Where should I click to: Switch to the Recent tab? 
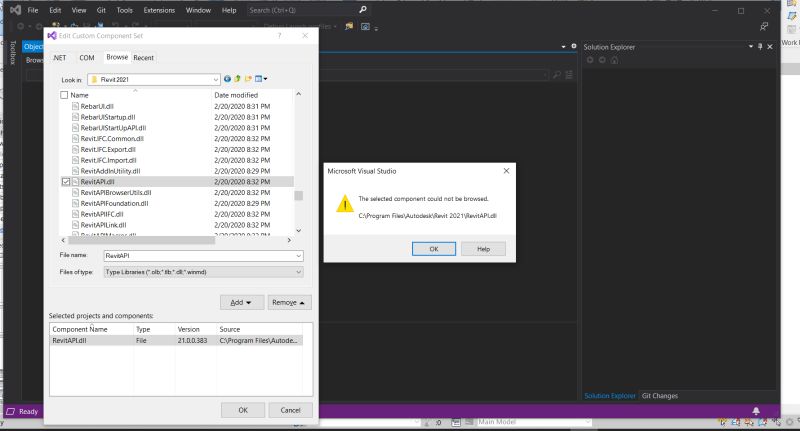pyautogui.click(x=143, y=58)
